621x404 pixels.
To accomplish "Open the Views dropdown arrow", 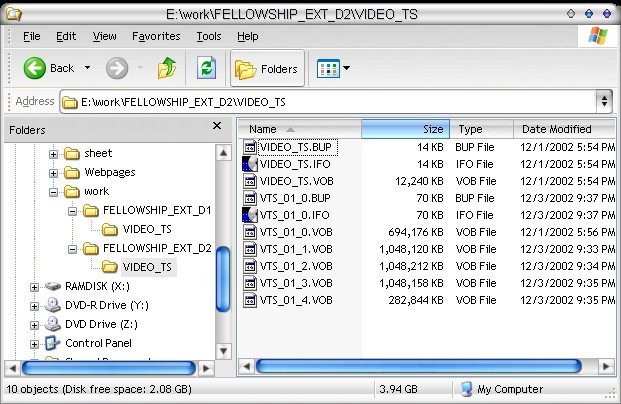I will pos(347,68).
